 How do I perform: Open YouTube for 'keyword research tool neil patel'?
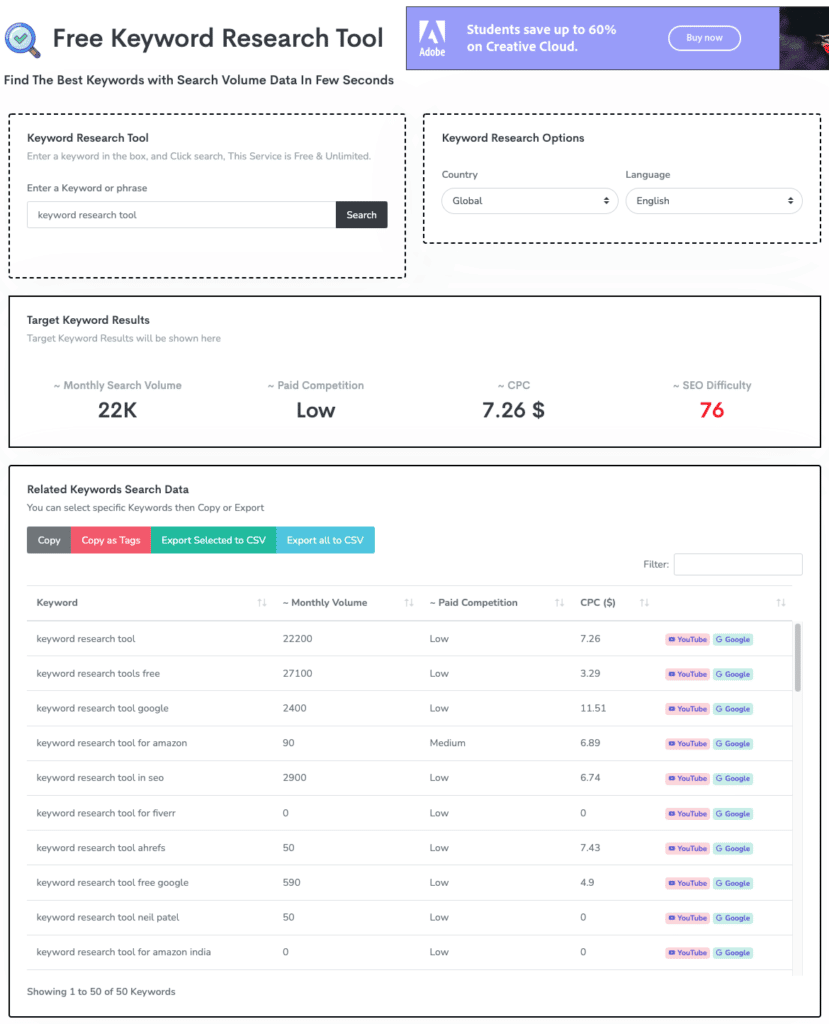point(687,918)
